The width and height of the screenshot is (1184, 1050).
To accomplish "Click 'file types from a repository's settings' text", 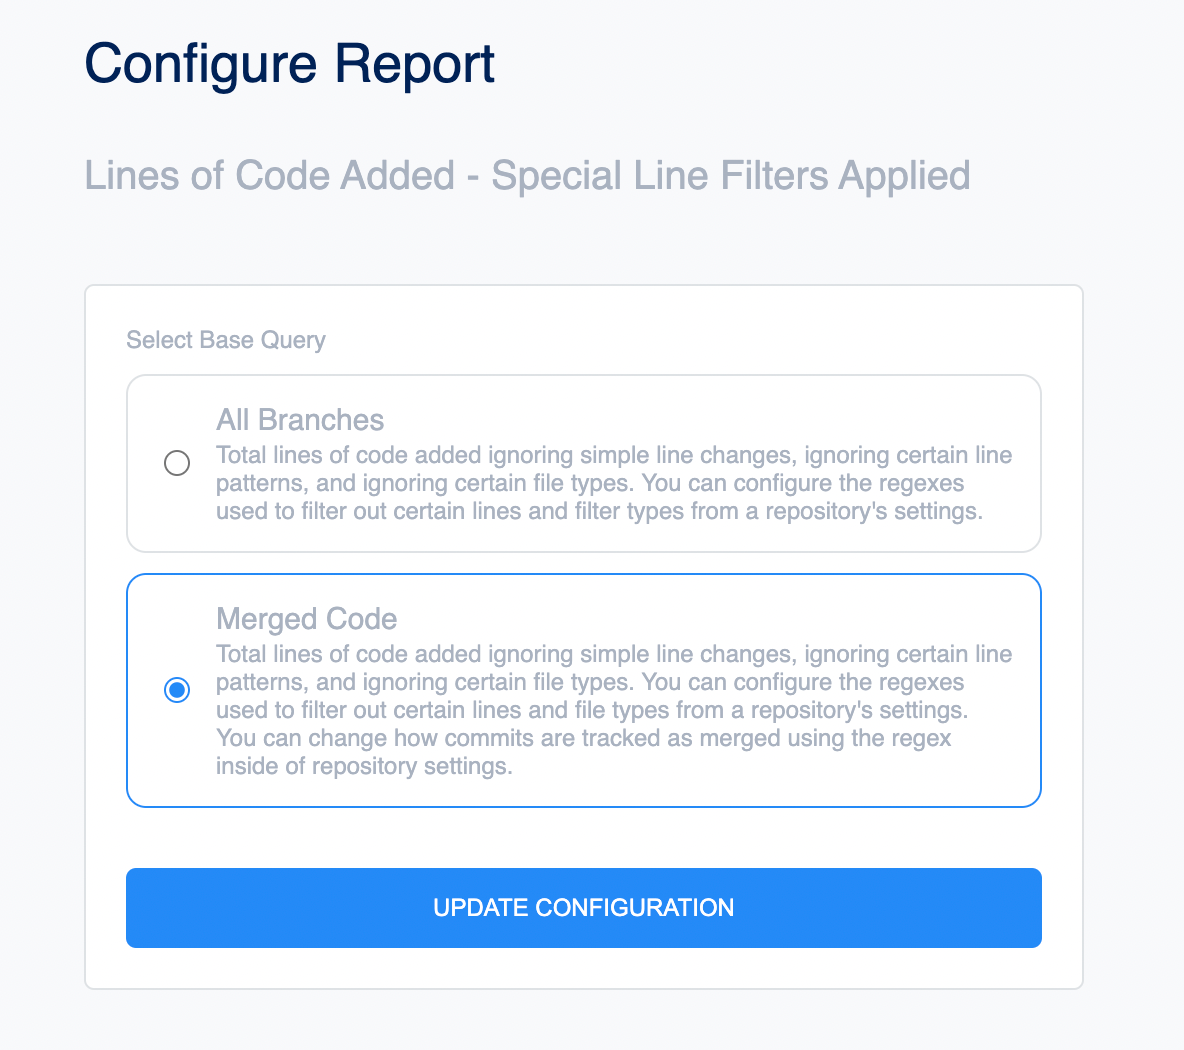I will click(771, 710).
